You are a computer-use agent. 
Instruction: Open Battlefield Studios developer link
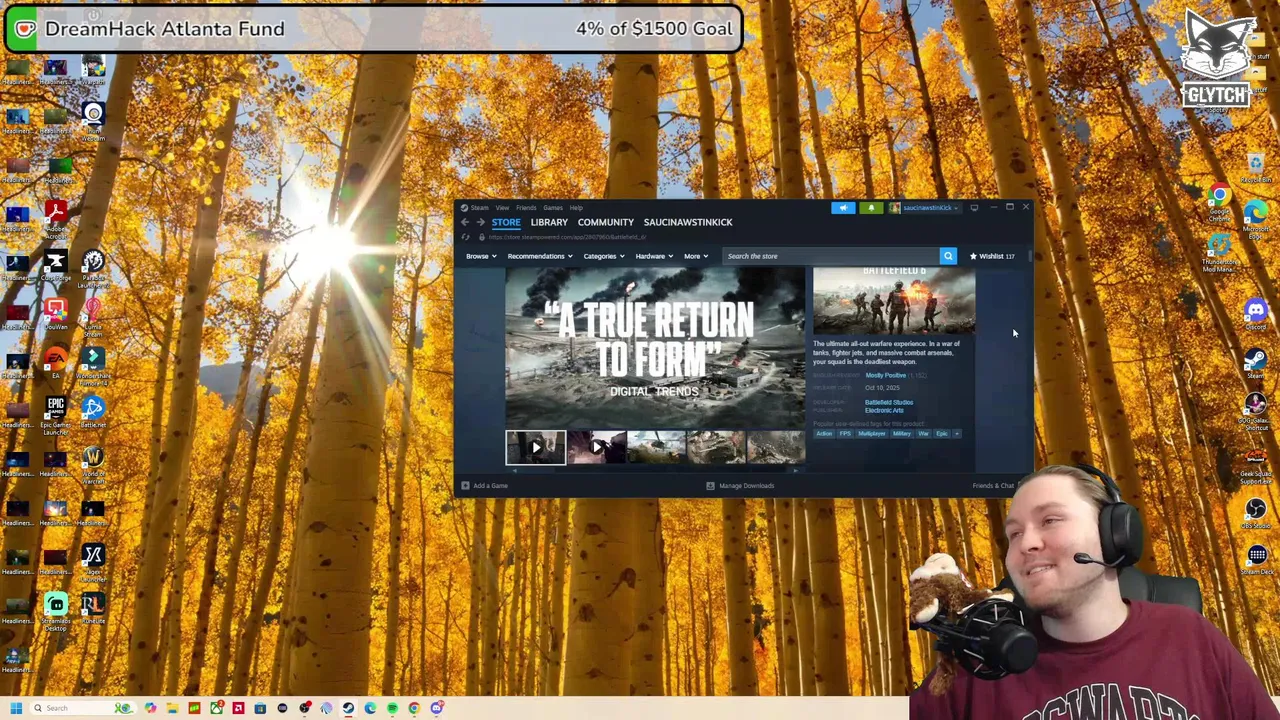tap(889, 402)
